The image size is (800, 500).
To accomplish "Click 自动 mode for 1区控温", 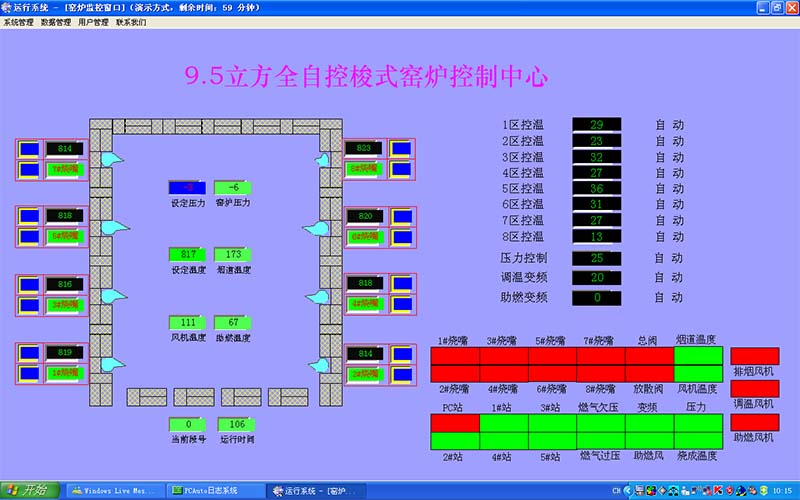I will [669, 125].
